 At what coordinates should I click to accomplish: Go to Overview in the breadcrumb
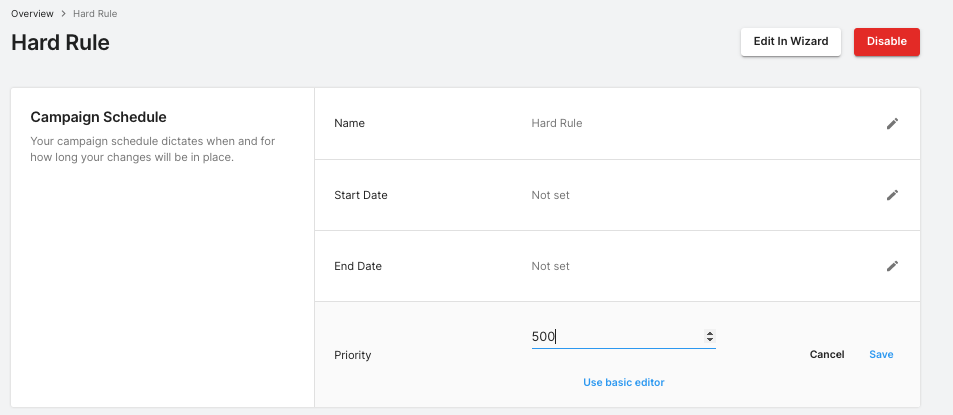[x=32, y=14]
